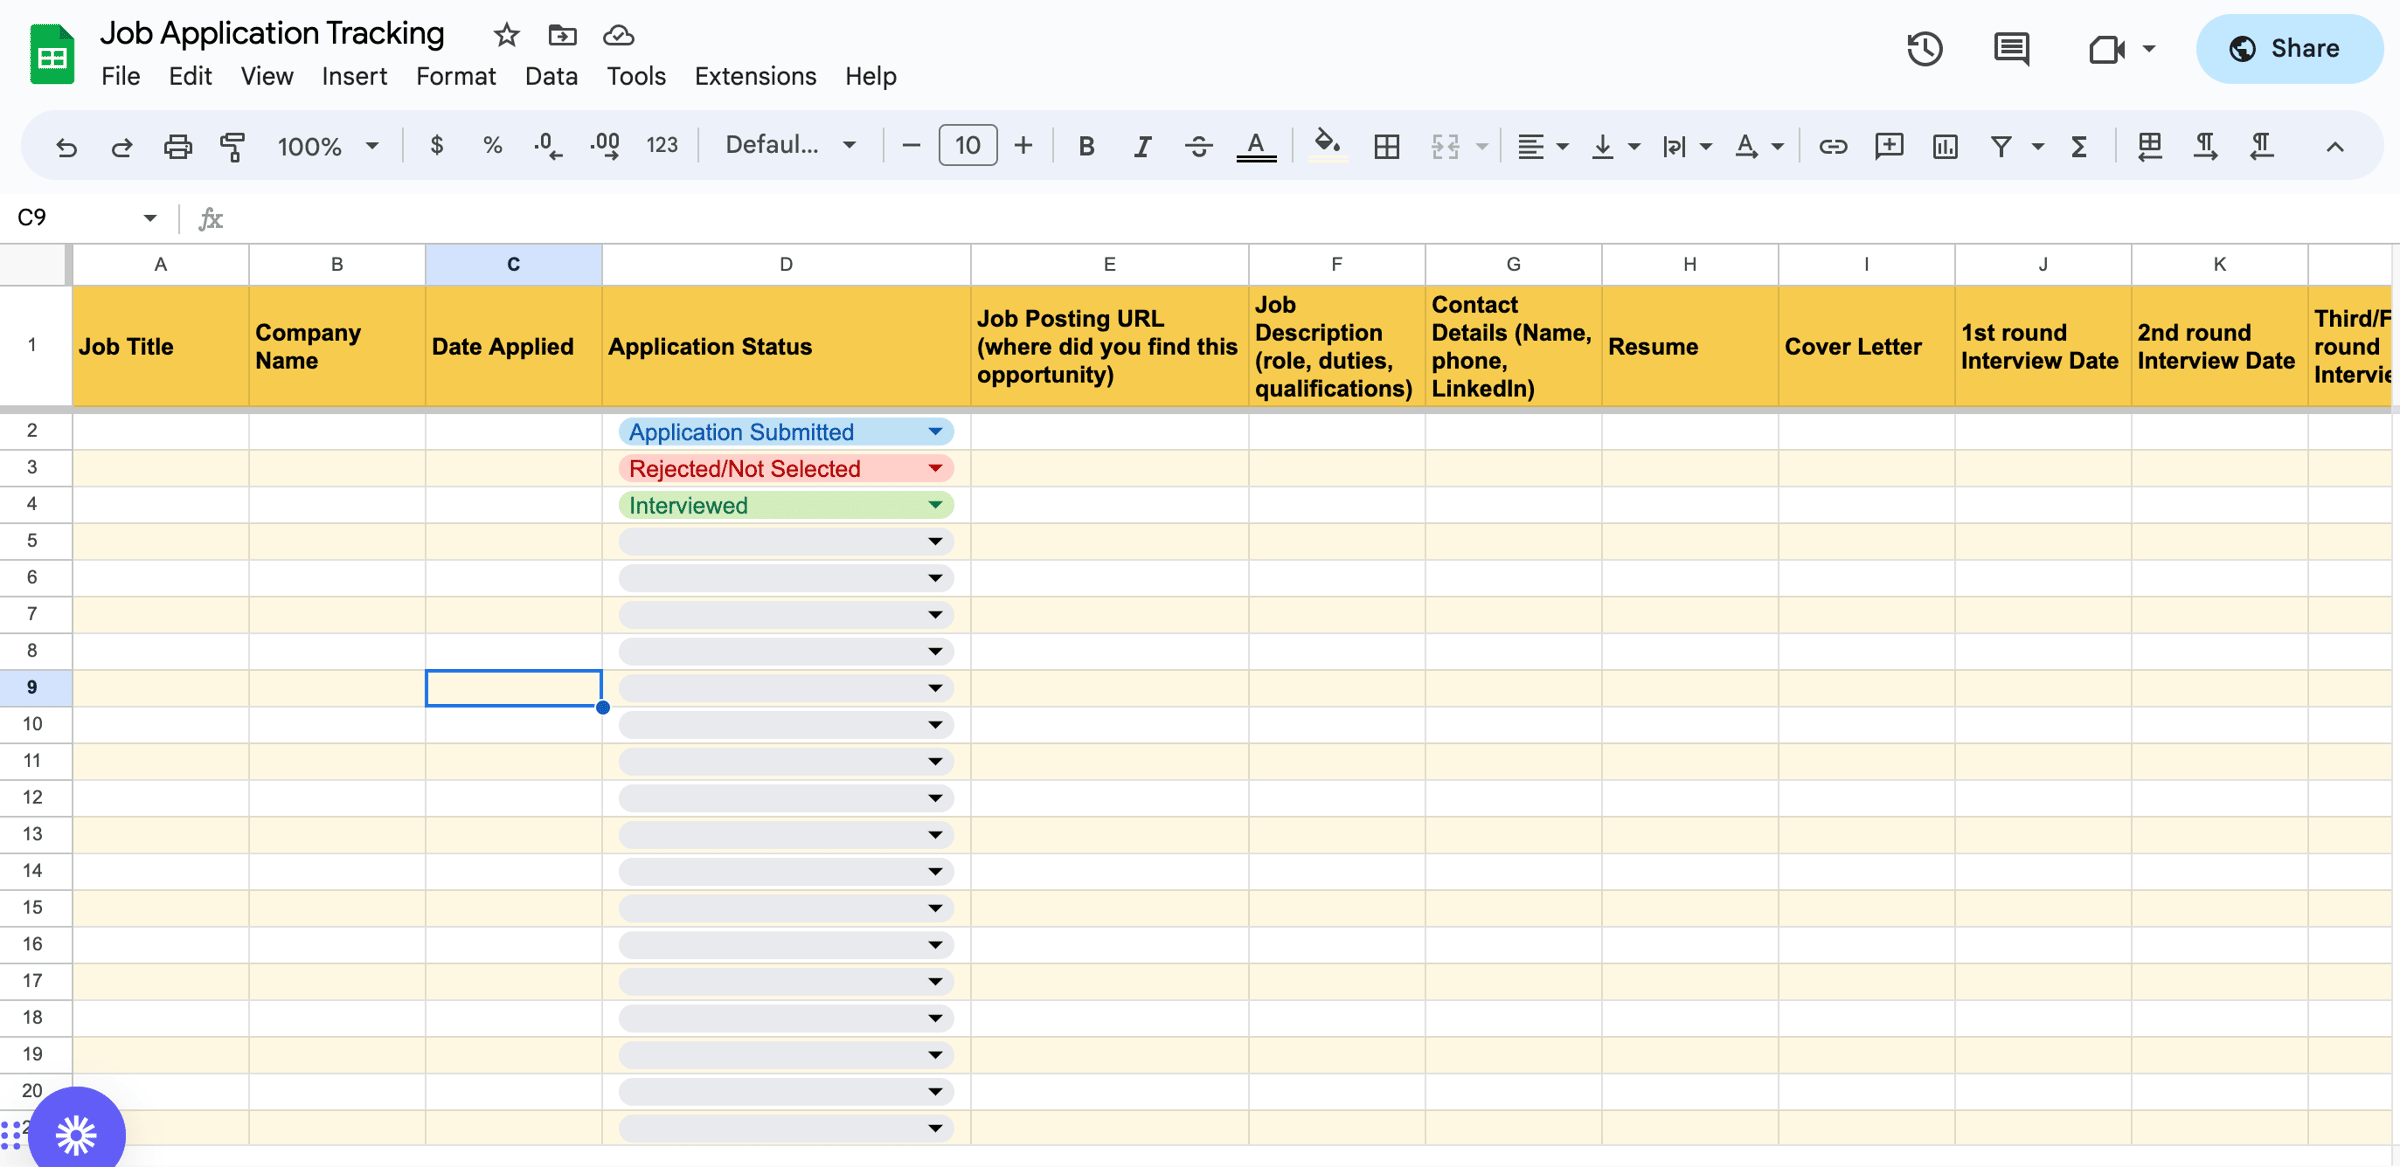This screenshot has height=1167, width=2400.
Task: Star the Job Application Tracking document
Action: click(506, 35)
